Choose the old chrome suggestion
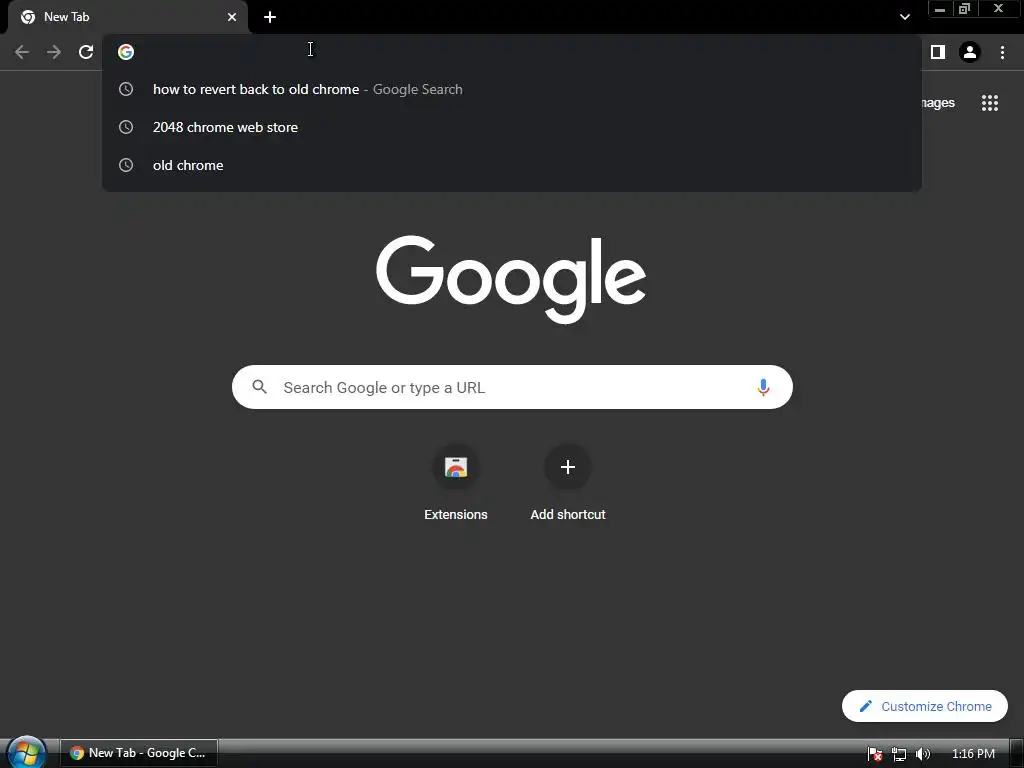Viewport: 1024px width, 768px height. pyautogui.click(x=512, y=165)
